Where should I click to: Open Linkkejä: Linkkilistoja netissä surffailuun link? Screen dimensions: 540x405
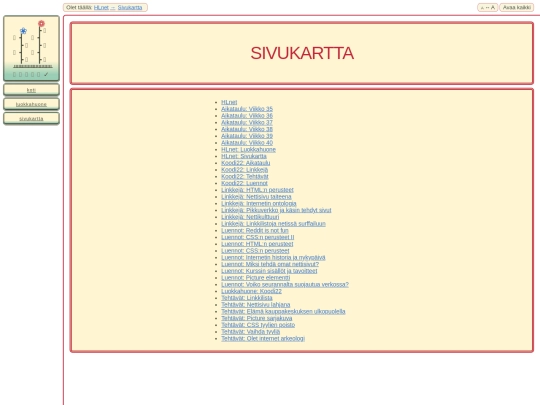[x=273, y=224]
